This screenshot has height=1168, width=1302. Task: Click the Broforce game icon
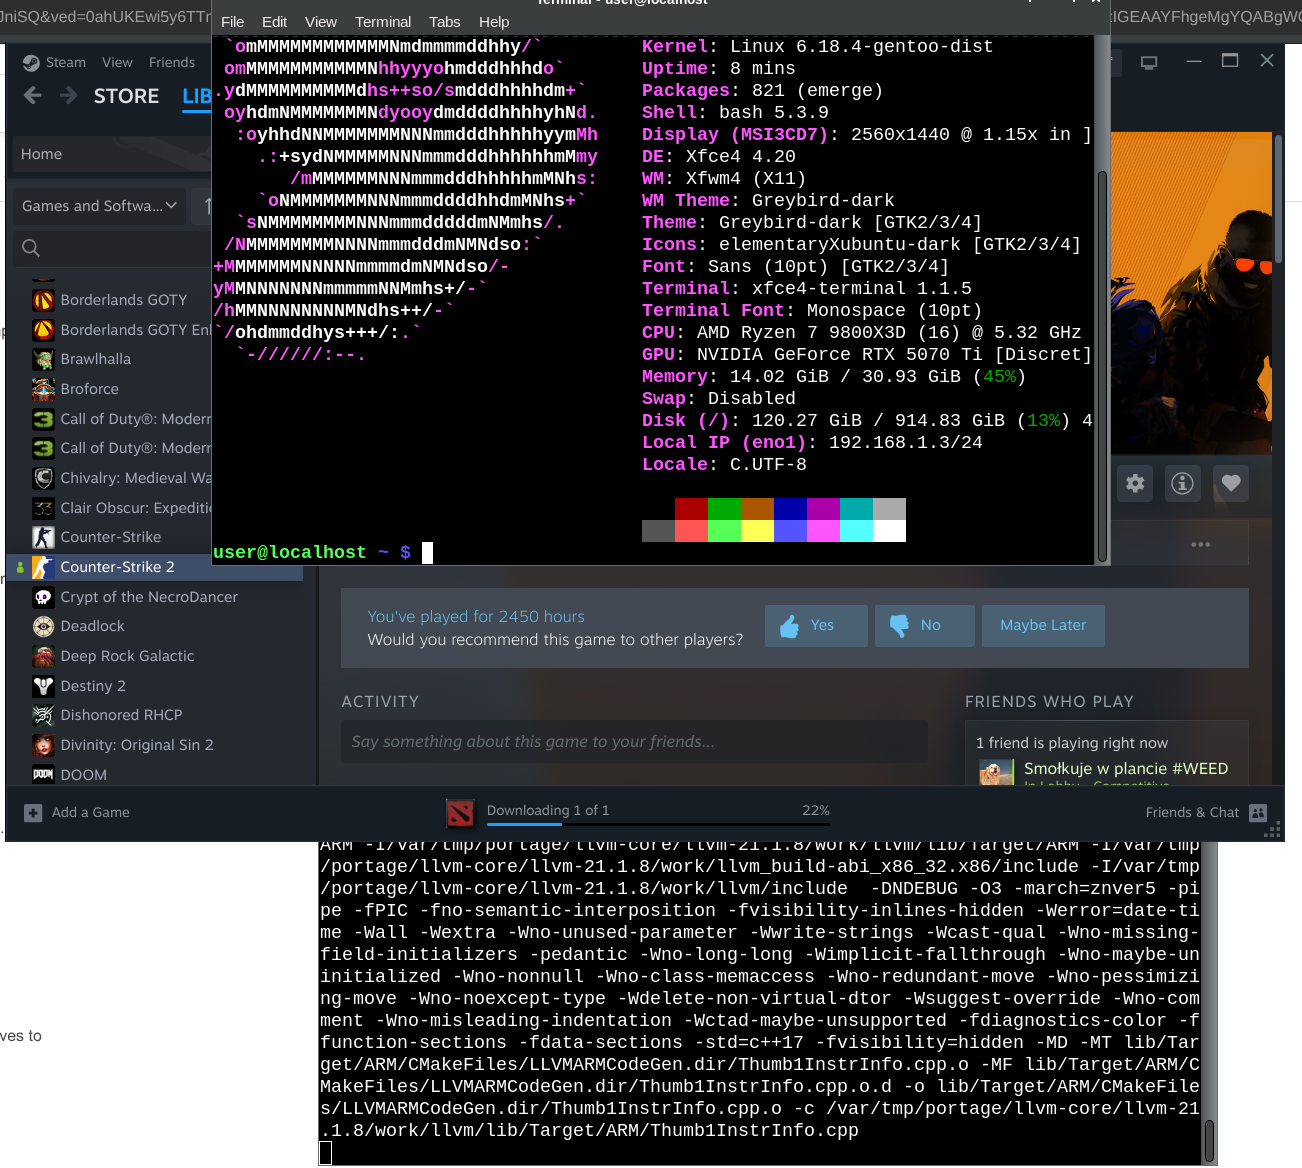[43, 389]
